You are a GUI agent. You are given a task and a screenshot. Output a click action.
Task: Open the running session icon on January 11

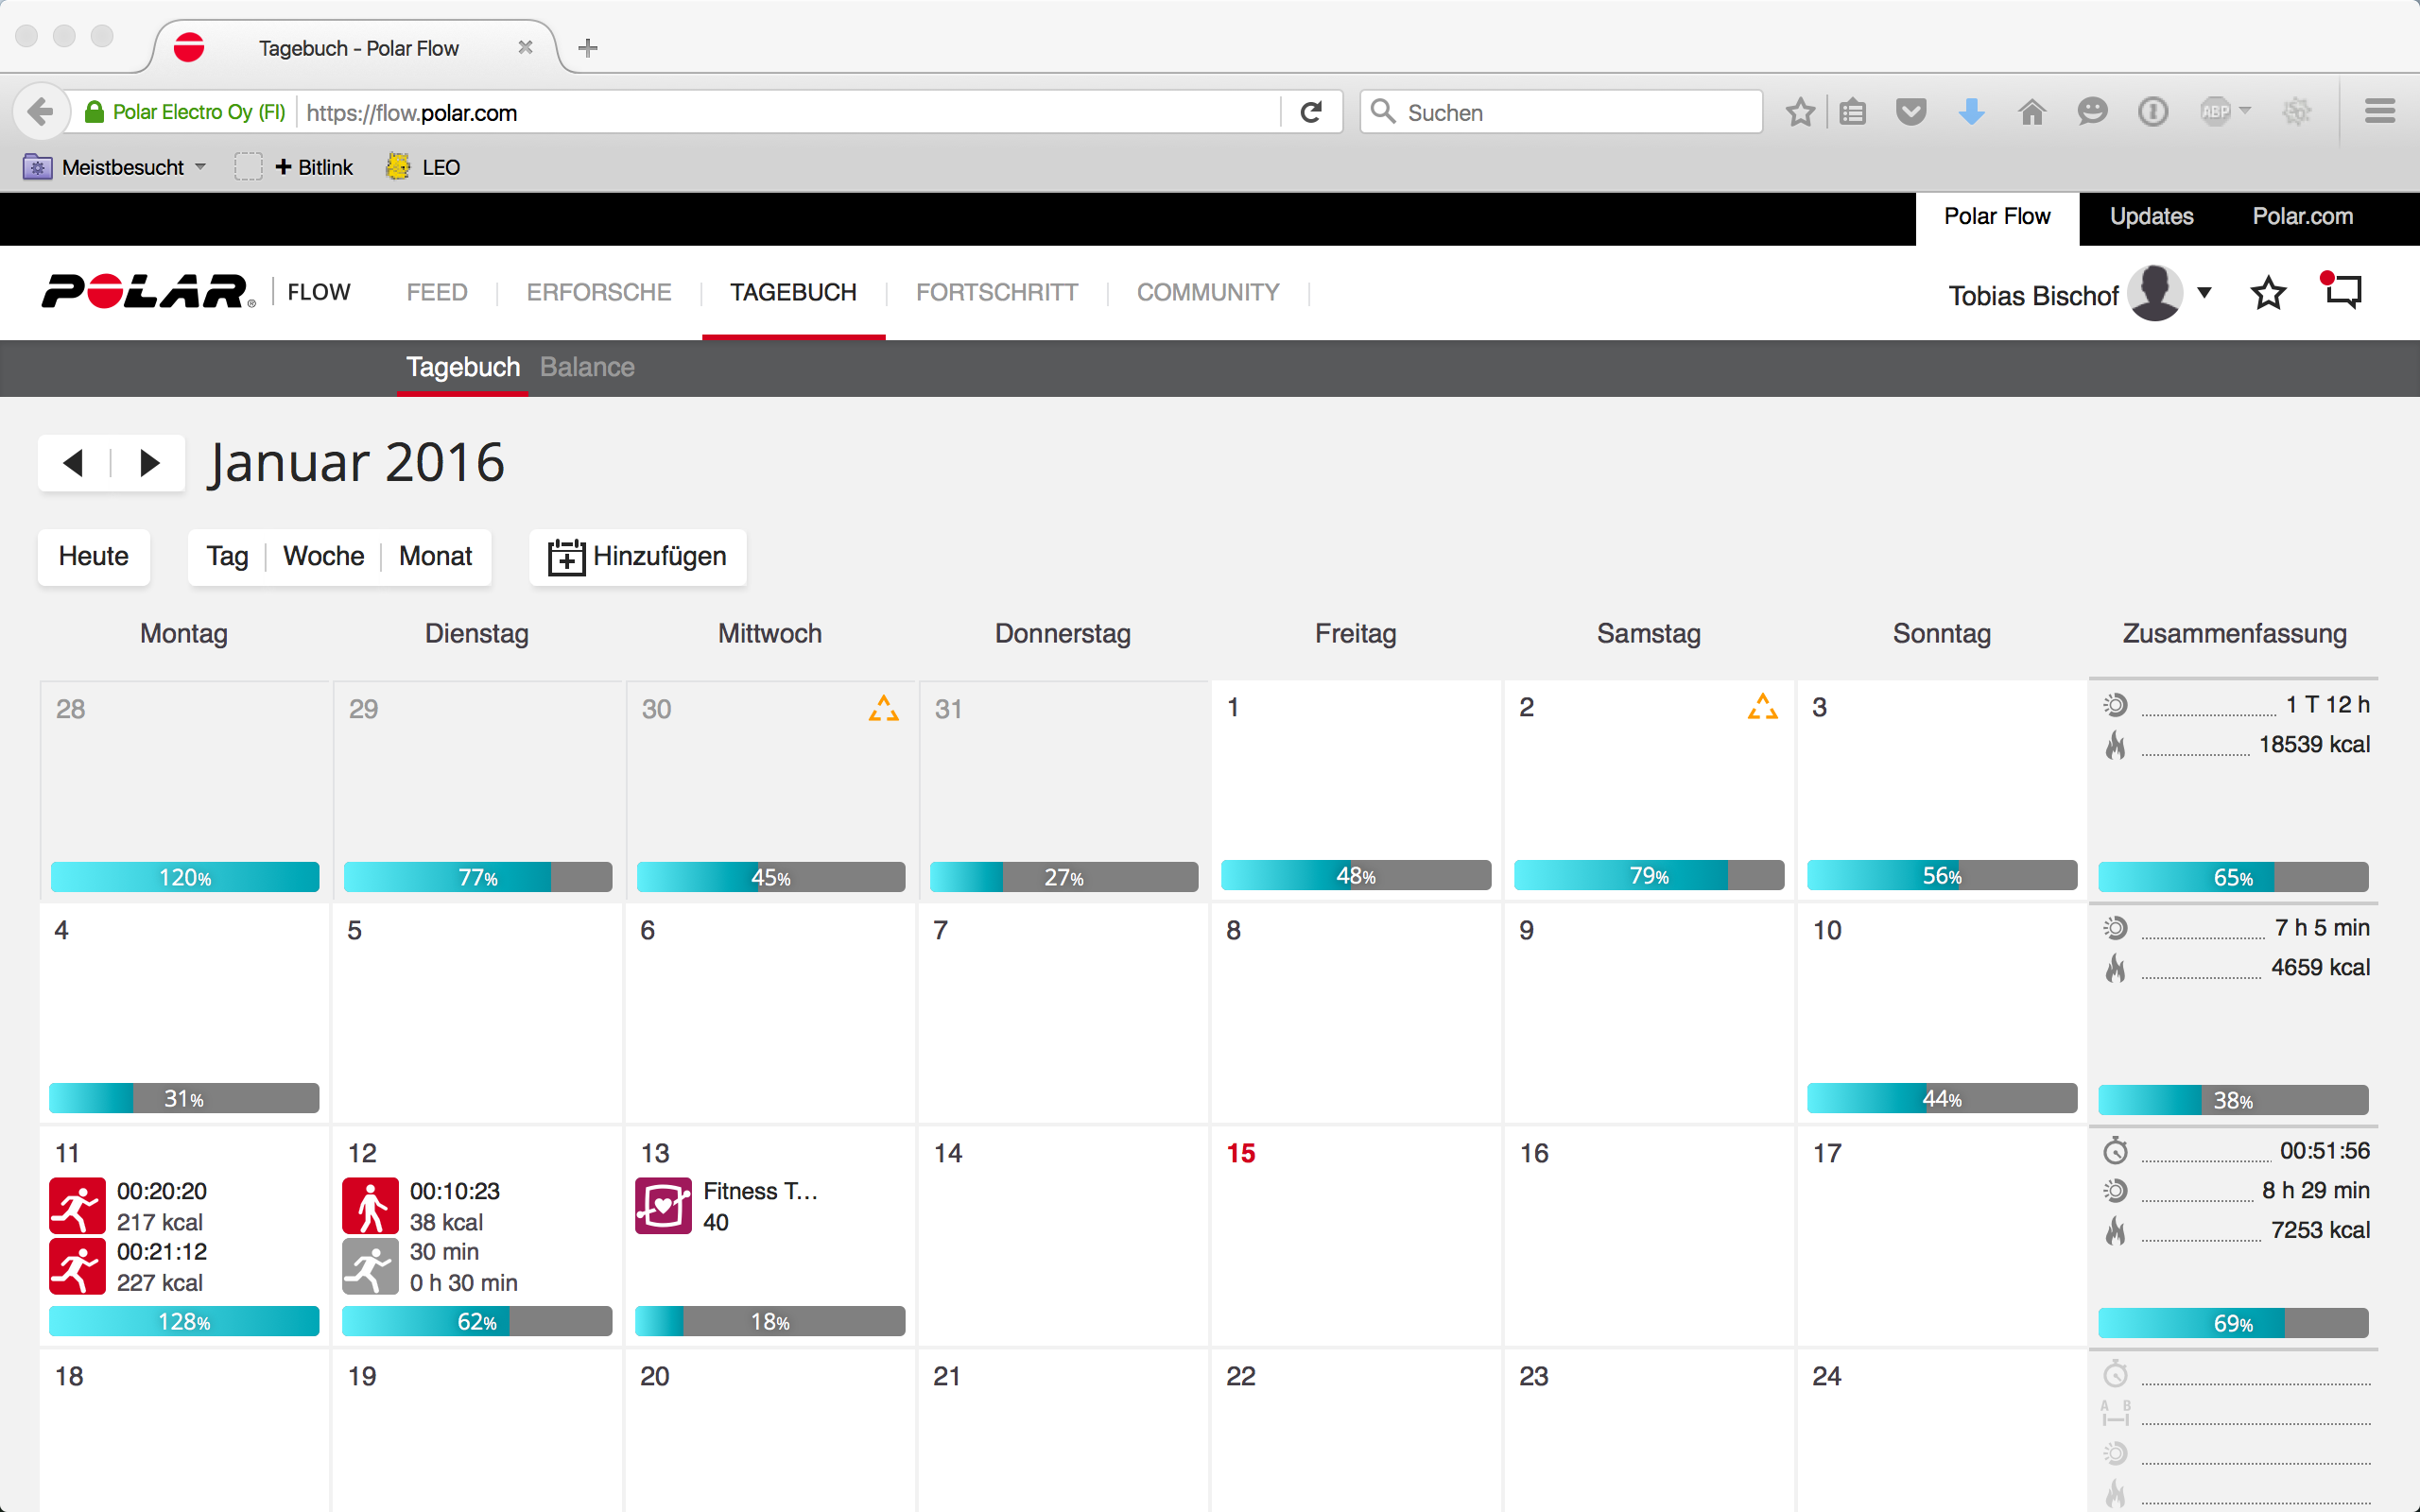point(77,1205)
